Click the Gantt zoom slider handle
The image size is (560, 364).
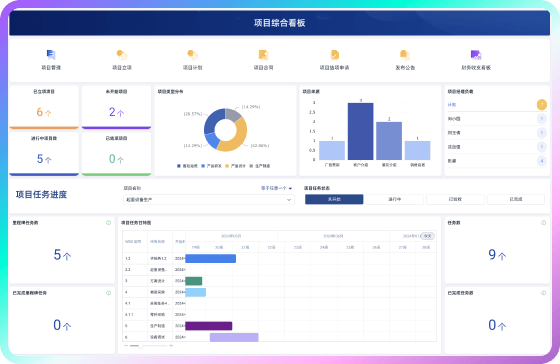click(x=141, y=346)
